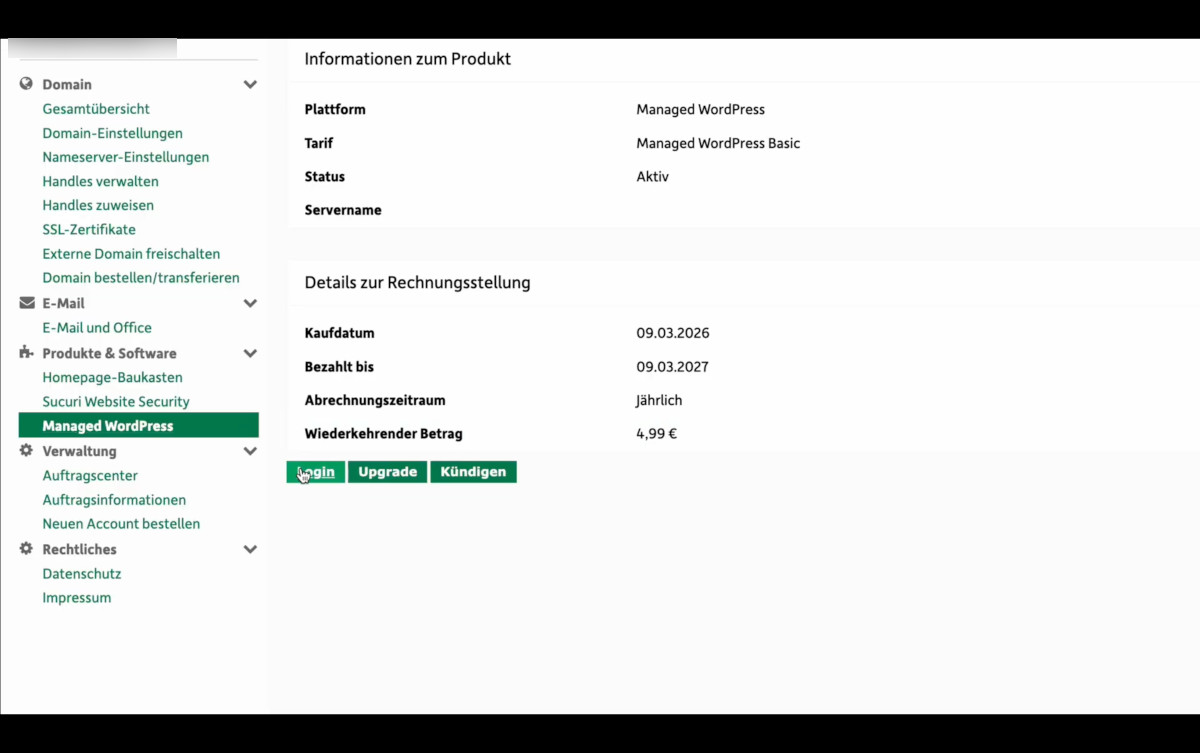Click the Rechtliches section header
The image size is (1200, 753).
coord(79,549)
